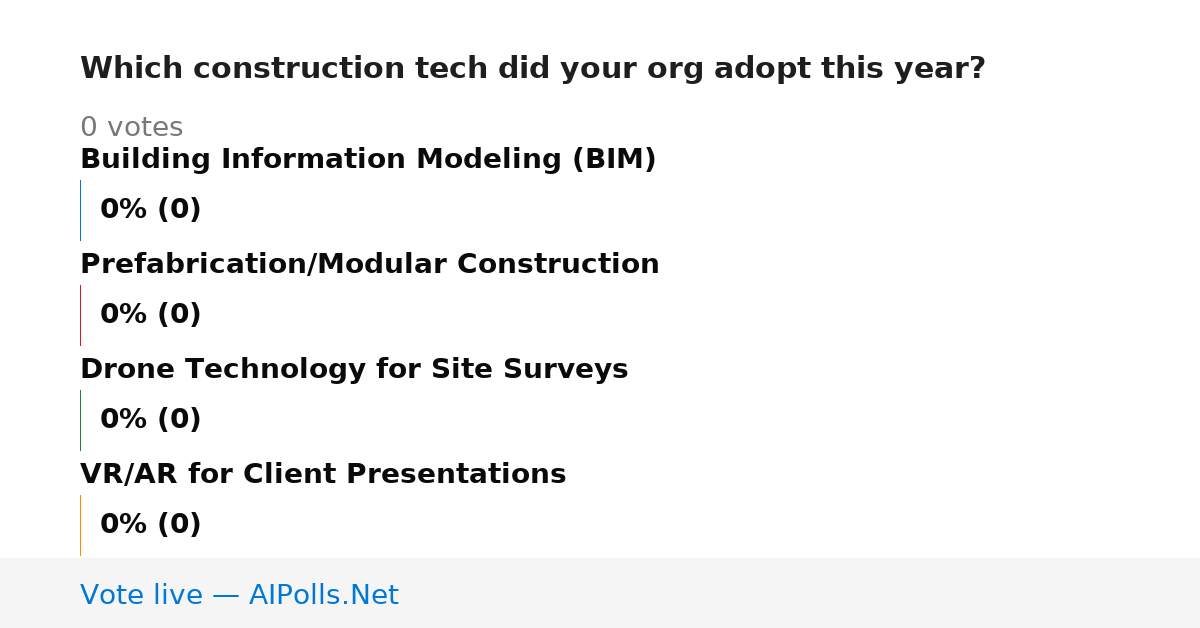Select Drone Technology for Site Surveys option

coord(354,370)
